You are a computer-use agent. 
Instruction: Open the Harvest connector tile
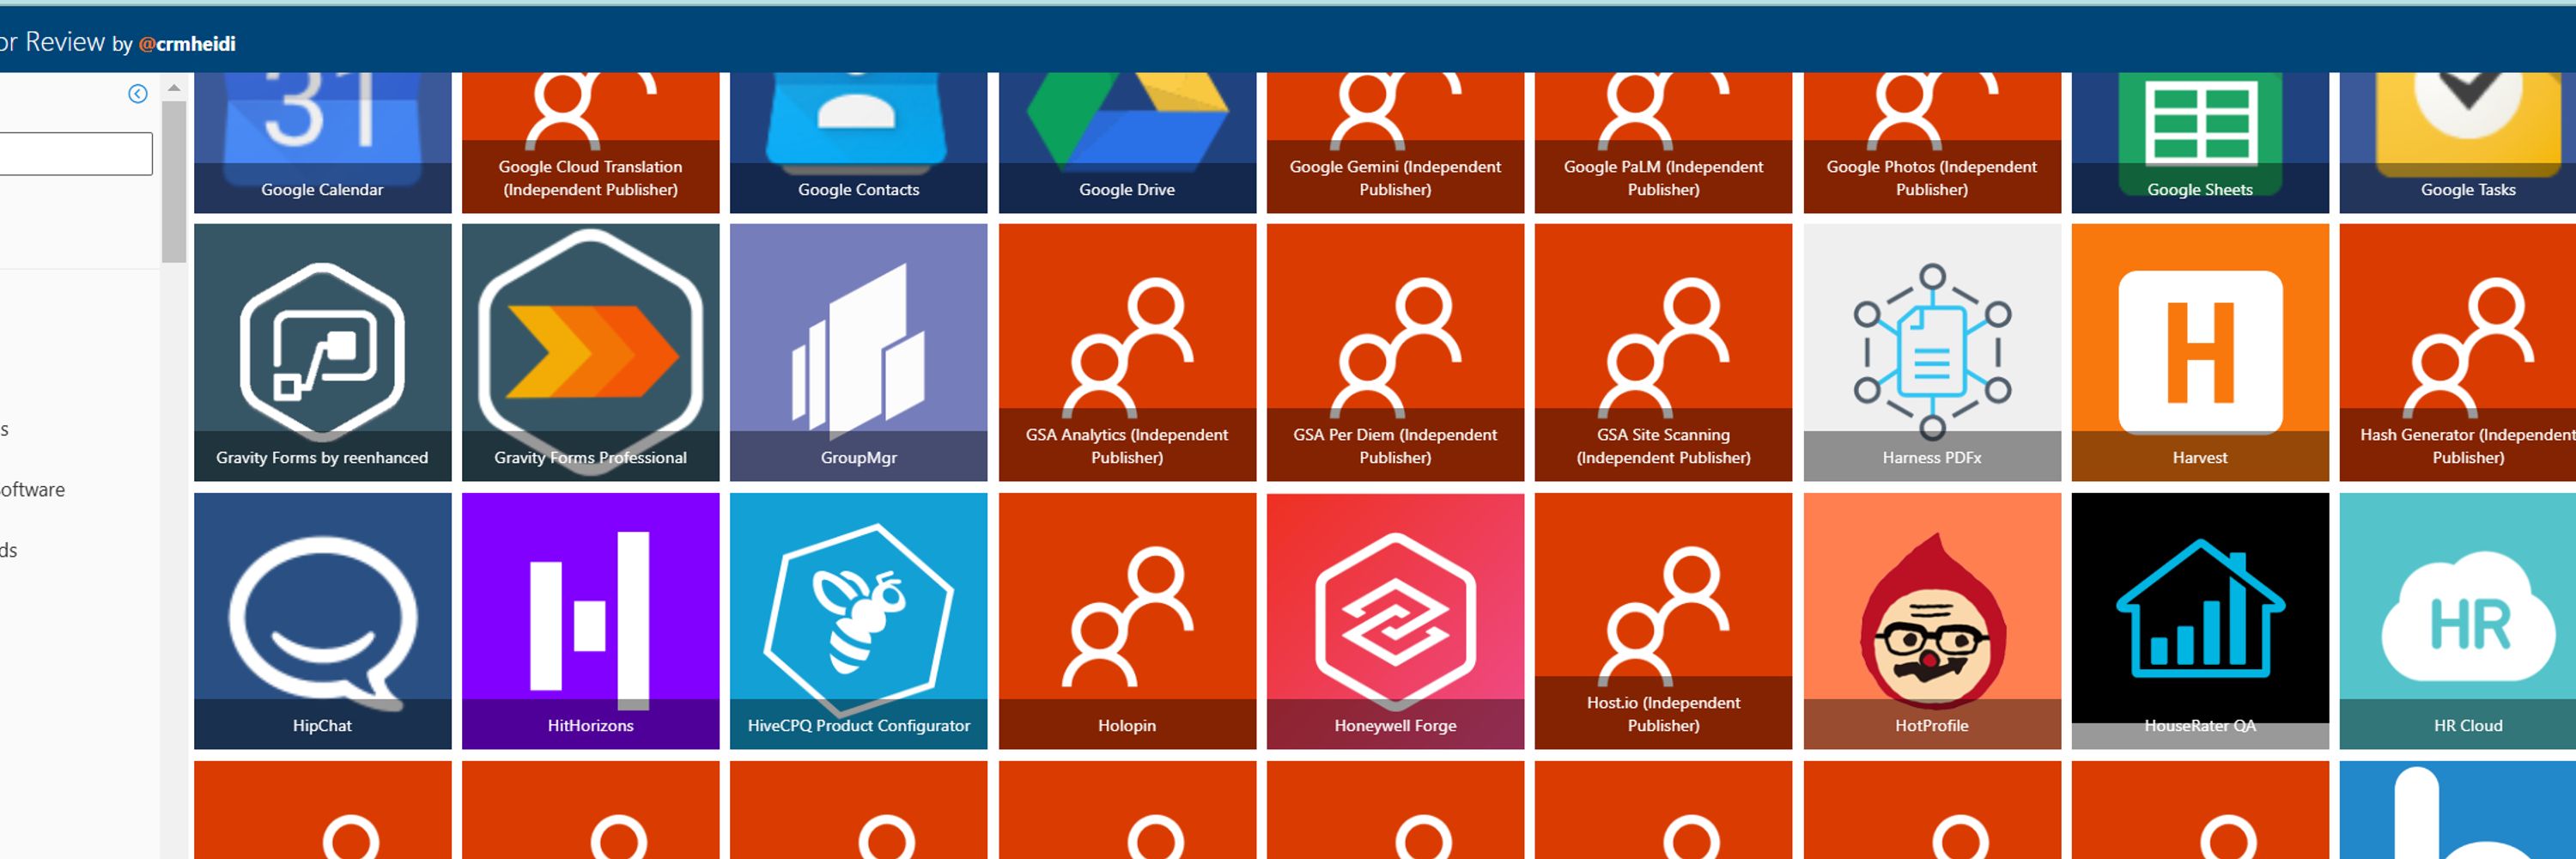[2200, 352]
